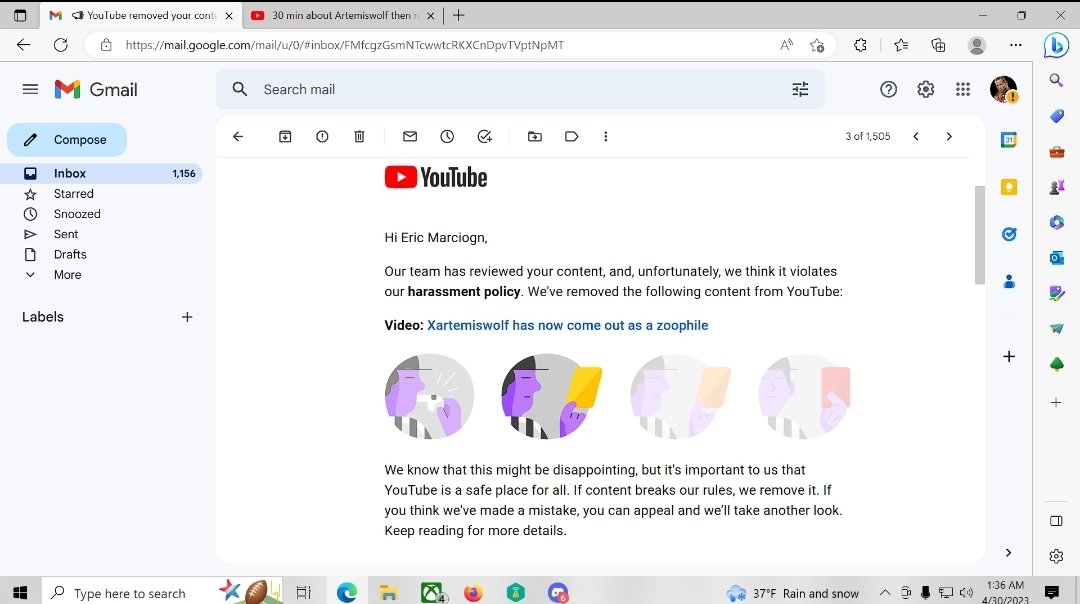Open the removed video title link

[x=568, y=325]
